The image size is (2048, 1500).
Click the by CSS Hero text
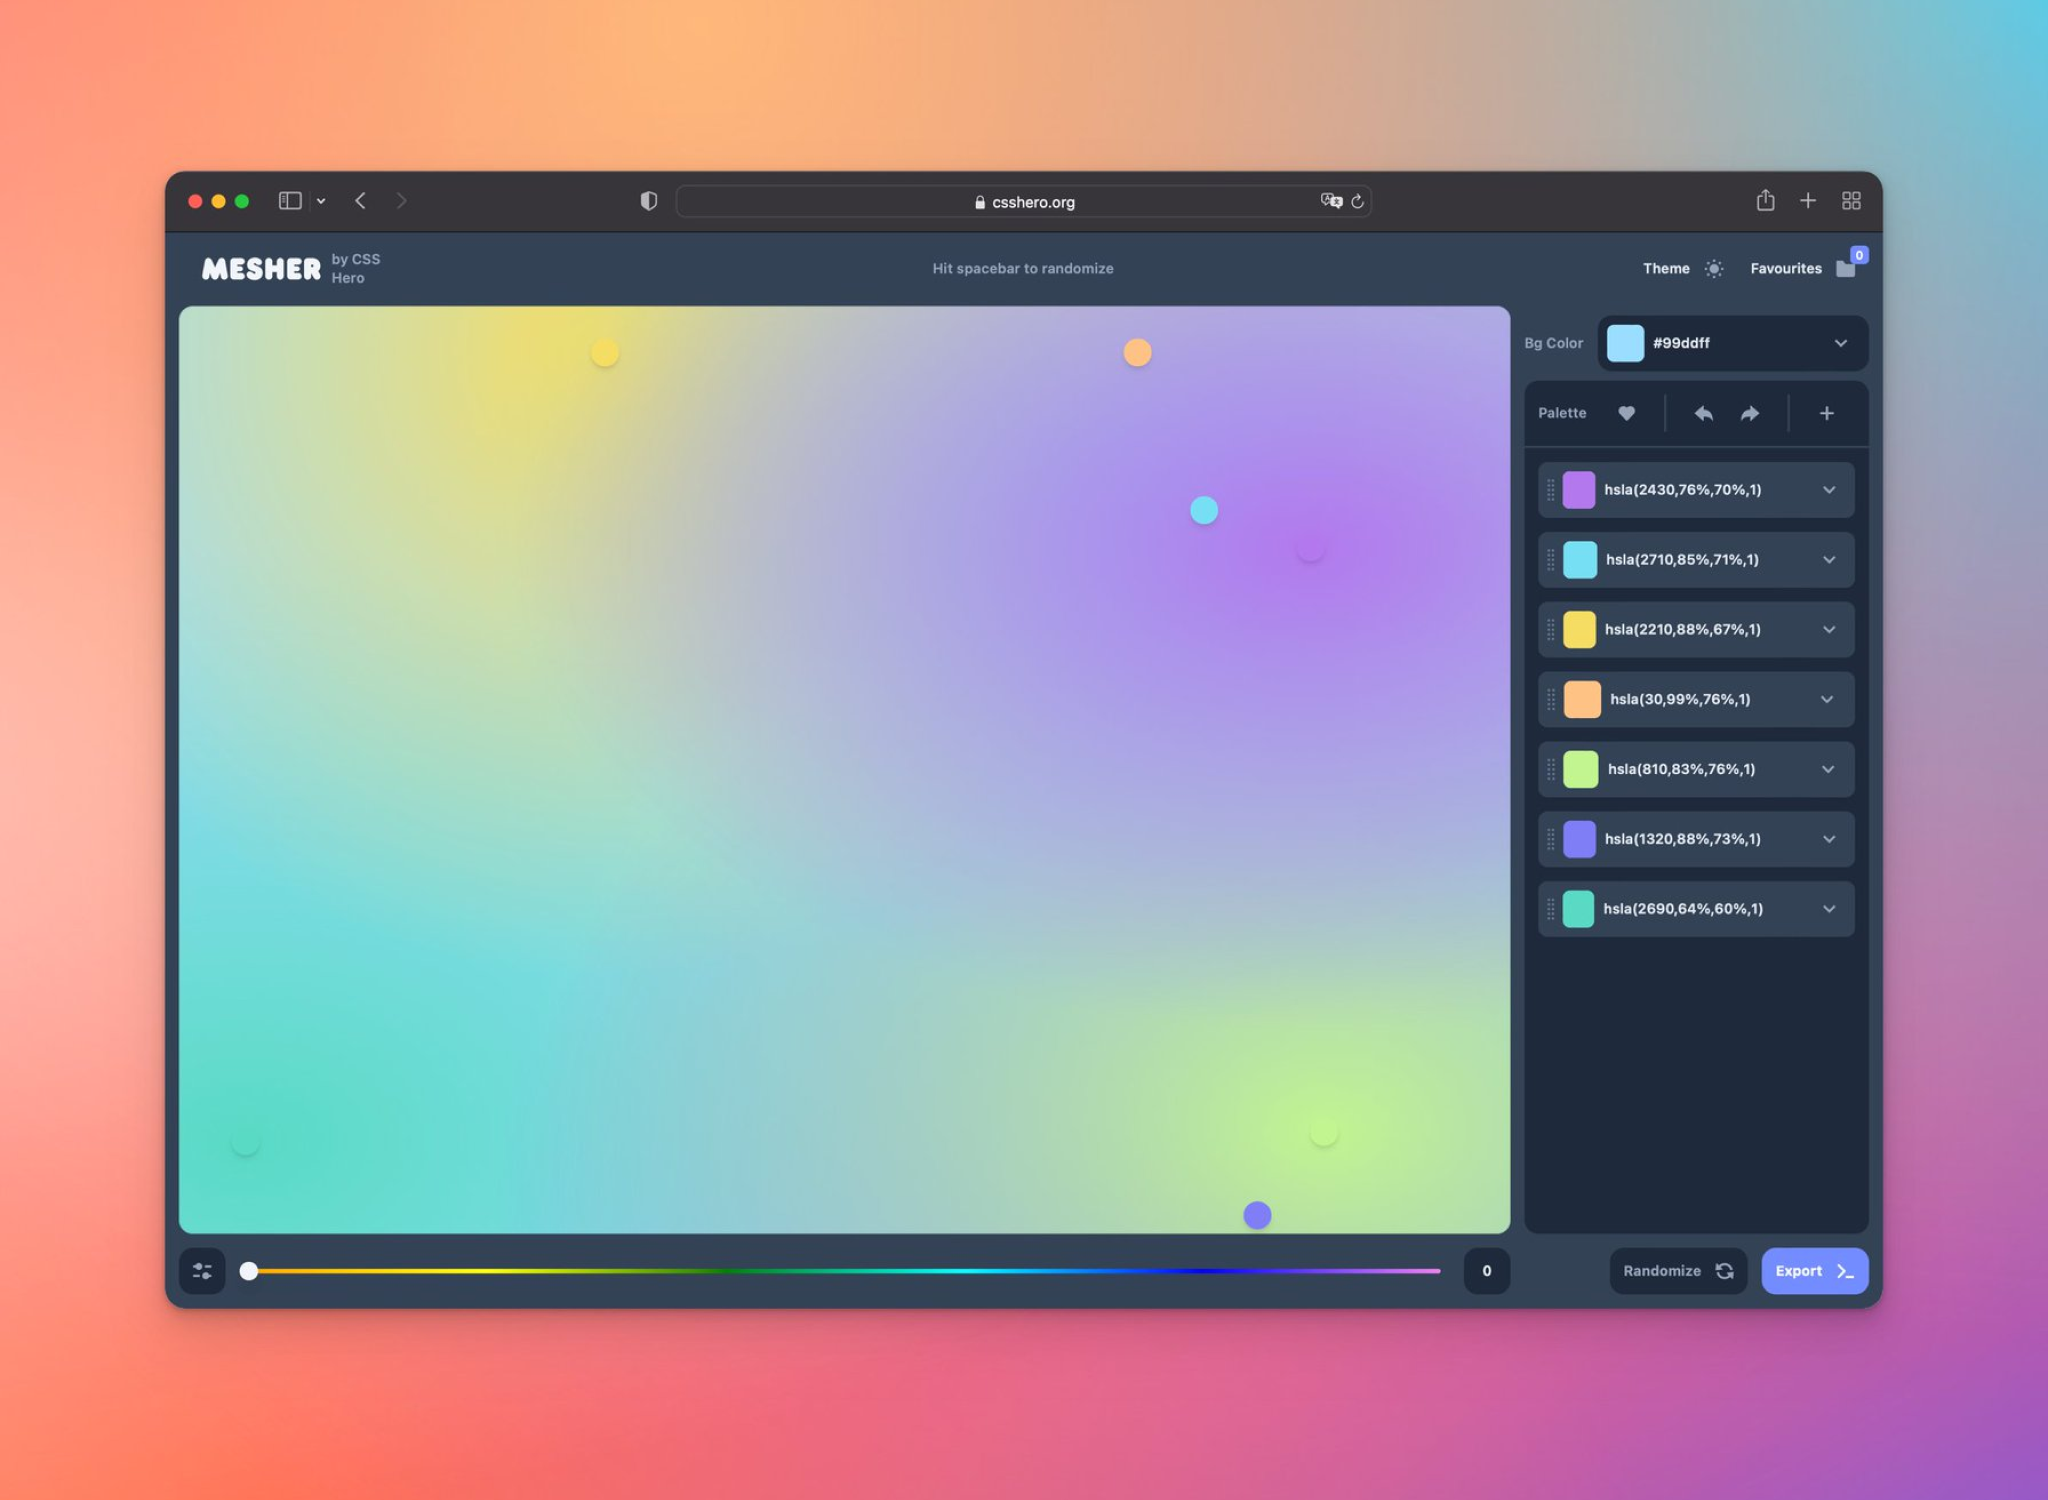tap(356, 268)
